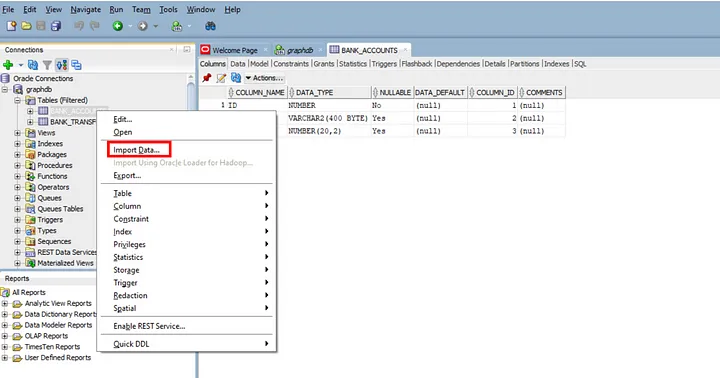
Task: Click the VARCHAR2(400 BYTE) cell
Action: point(328,118)
